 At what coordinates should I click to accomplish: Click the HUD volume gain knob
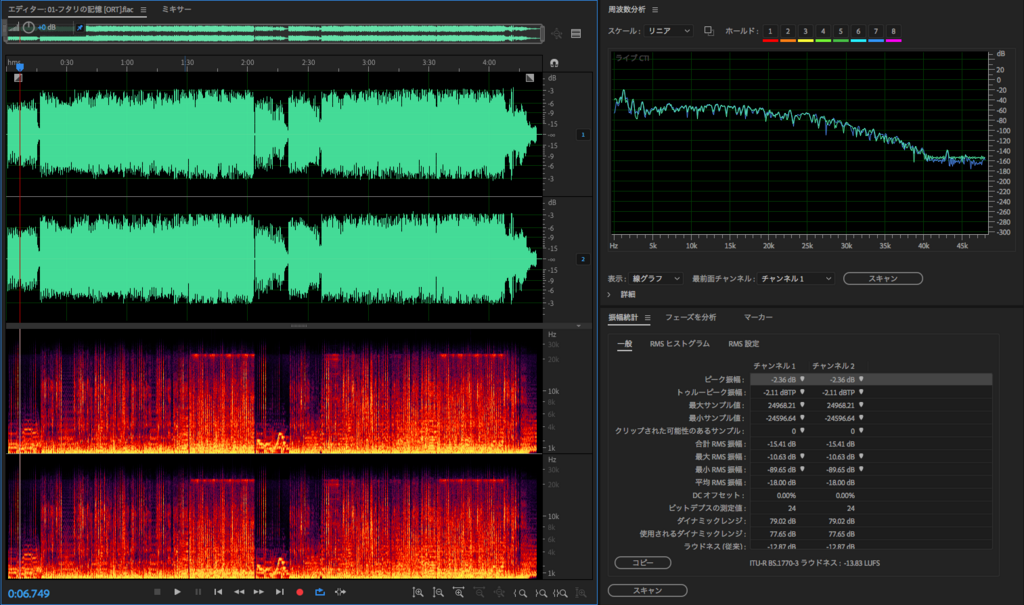tap(29, 27)
